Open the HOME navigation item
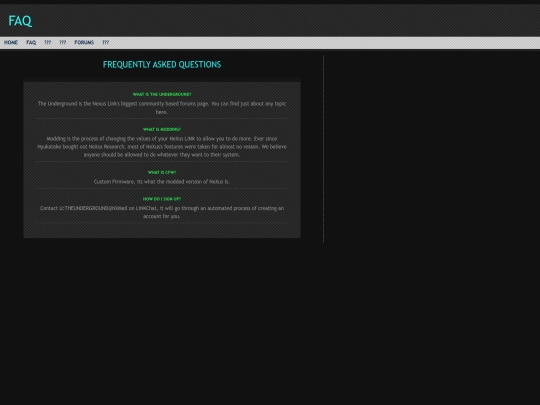The image size is (540, 405). coord(11,42)
